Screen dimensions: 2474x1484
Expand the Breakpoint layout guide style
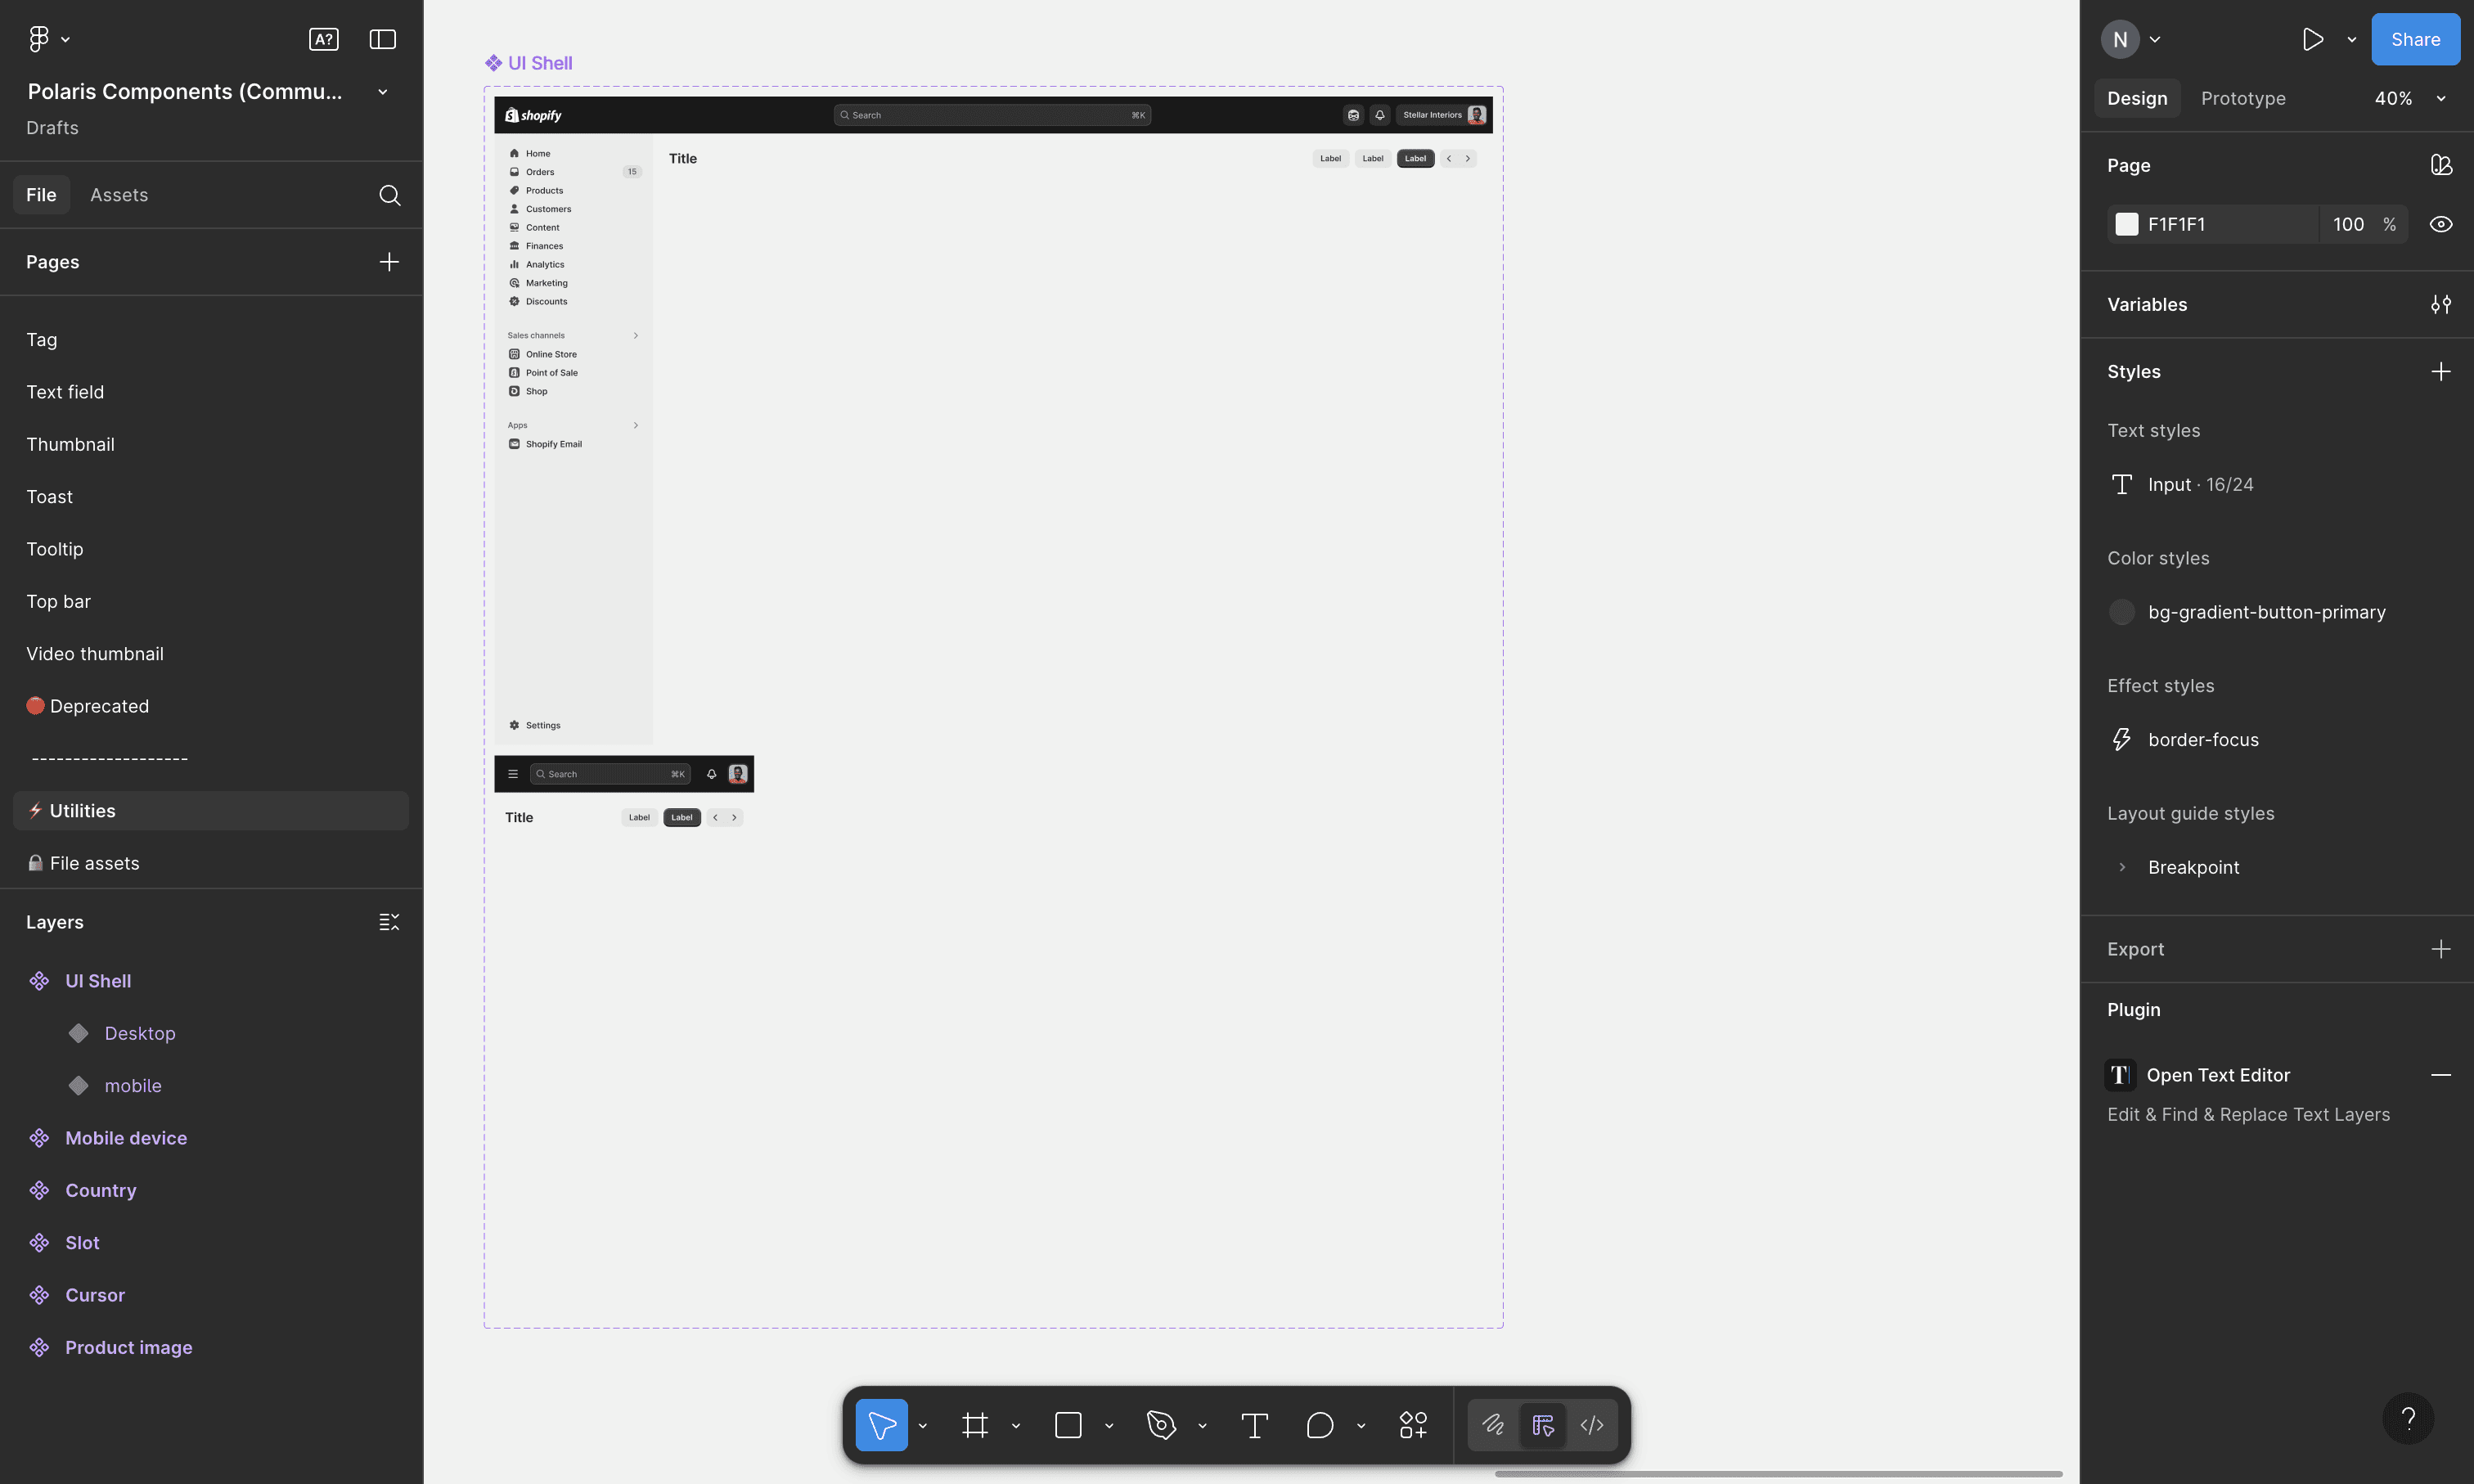[2122, 868]
